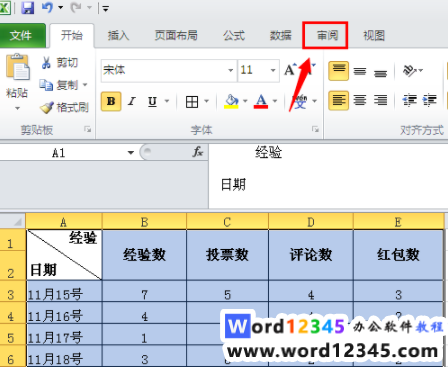The width and height of the screenshot is (448, 367).
Task: Apply the yellow Fill Color bucket
Action: click(231, 101)
